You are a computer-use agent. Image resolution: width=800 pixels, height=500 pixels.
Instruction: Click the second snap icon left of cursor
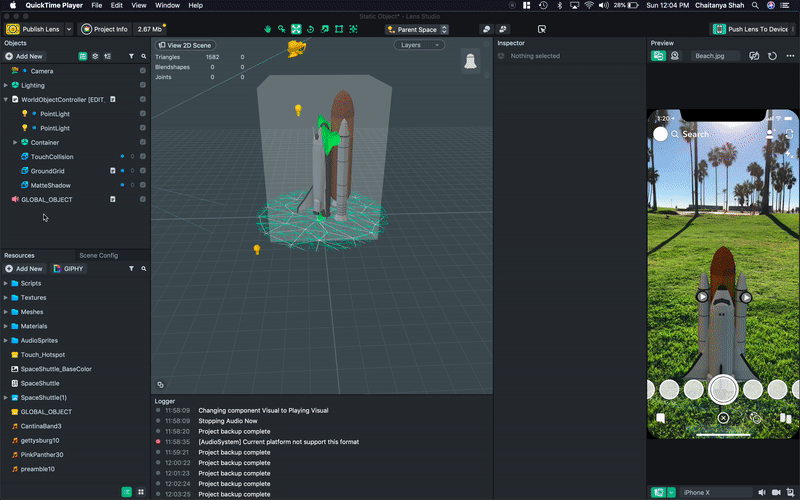(503, 29)
